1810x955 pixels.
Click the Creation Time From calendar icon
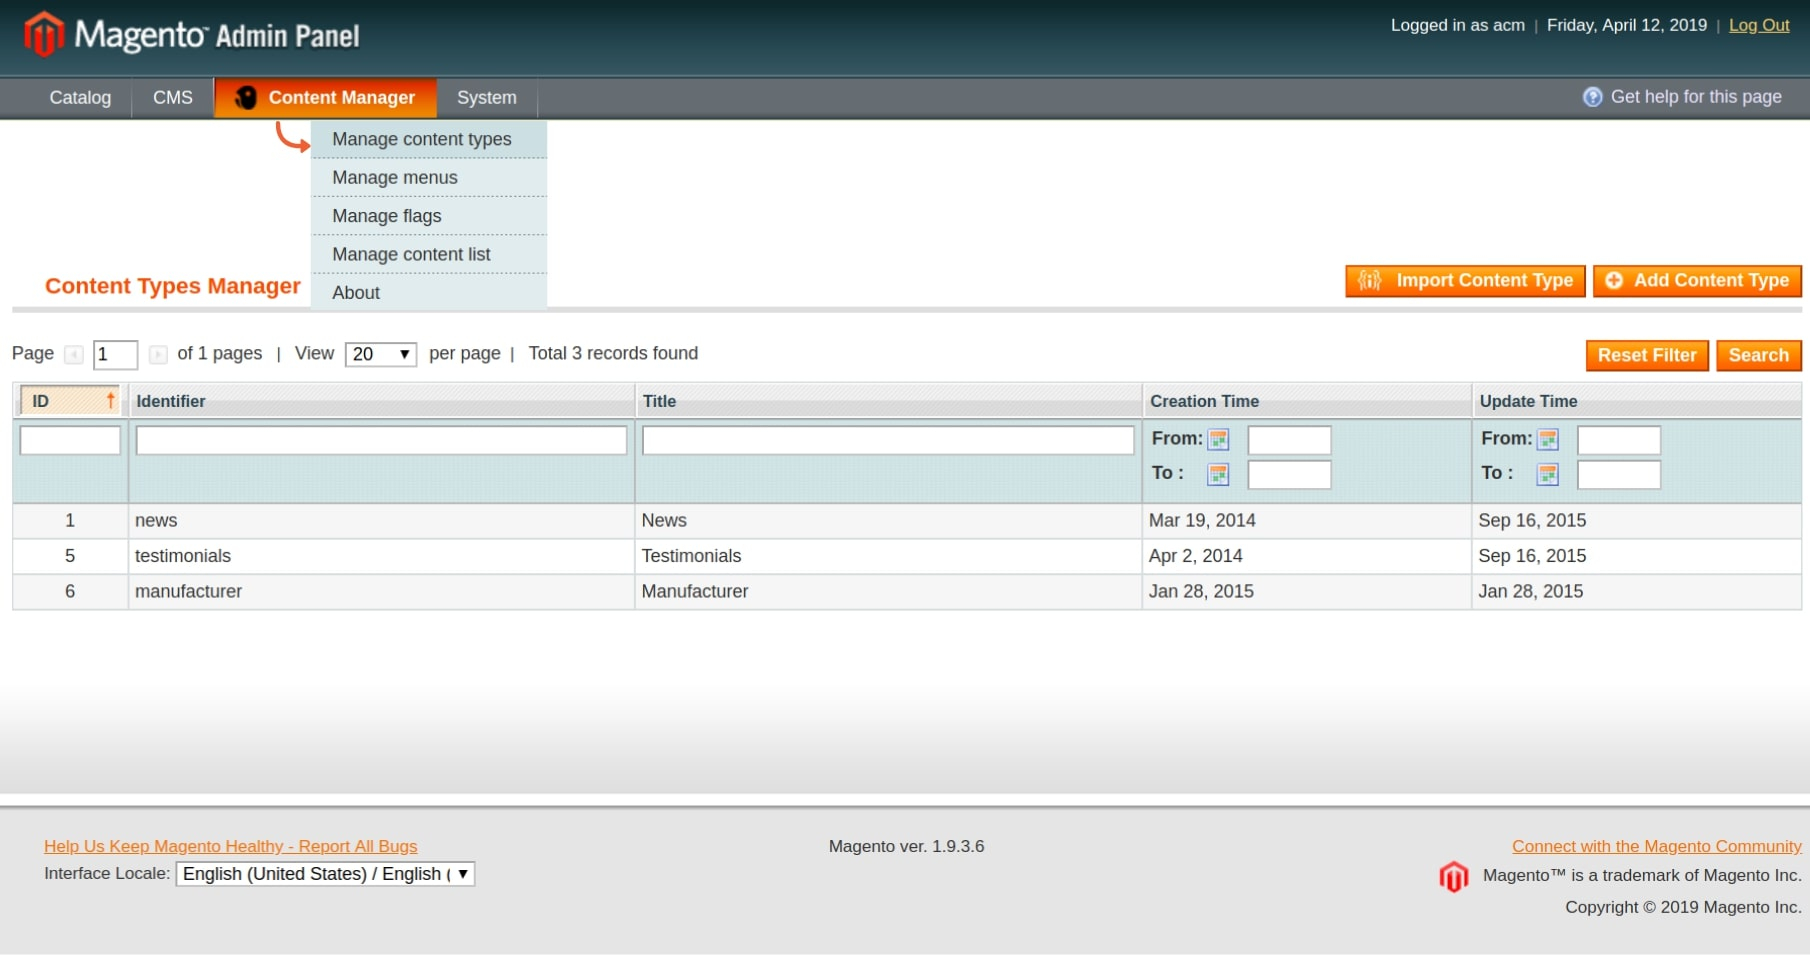click(1218, 440)
